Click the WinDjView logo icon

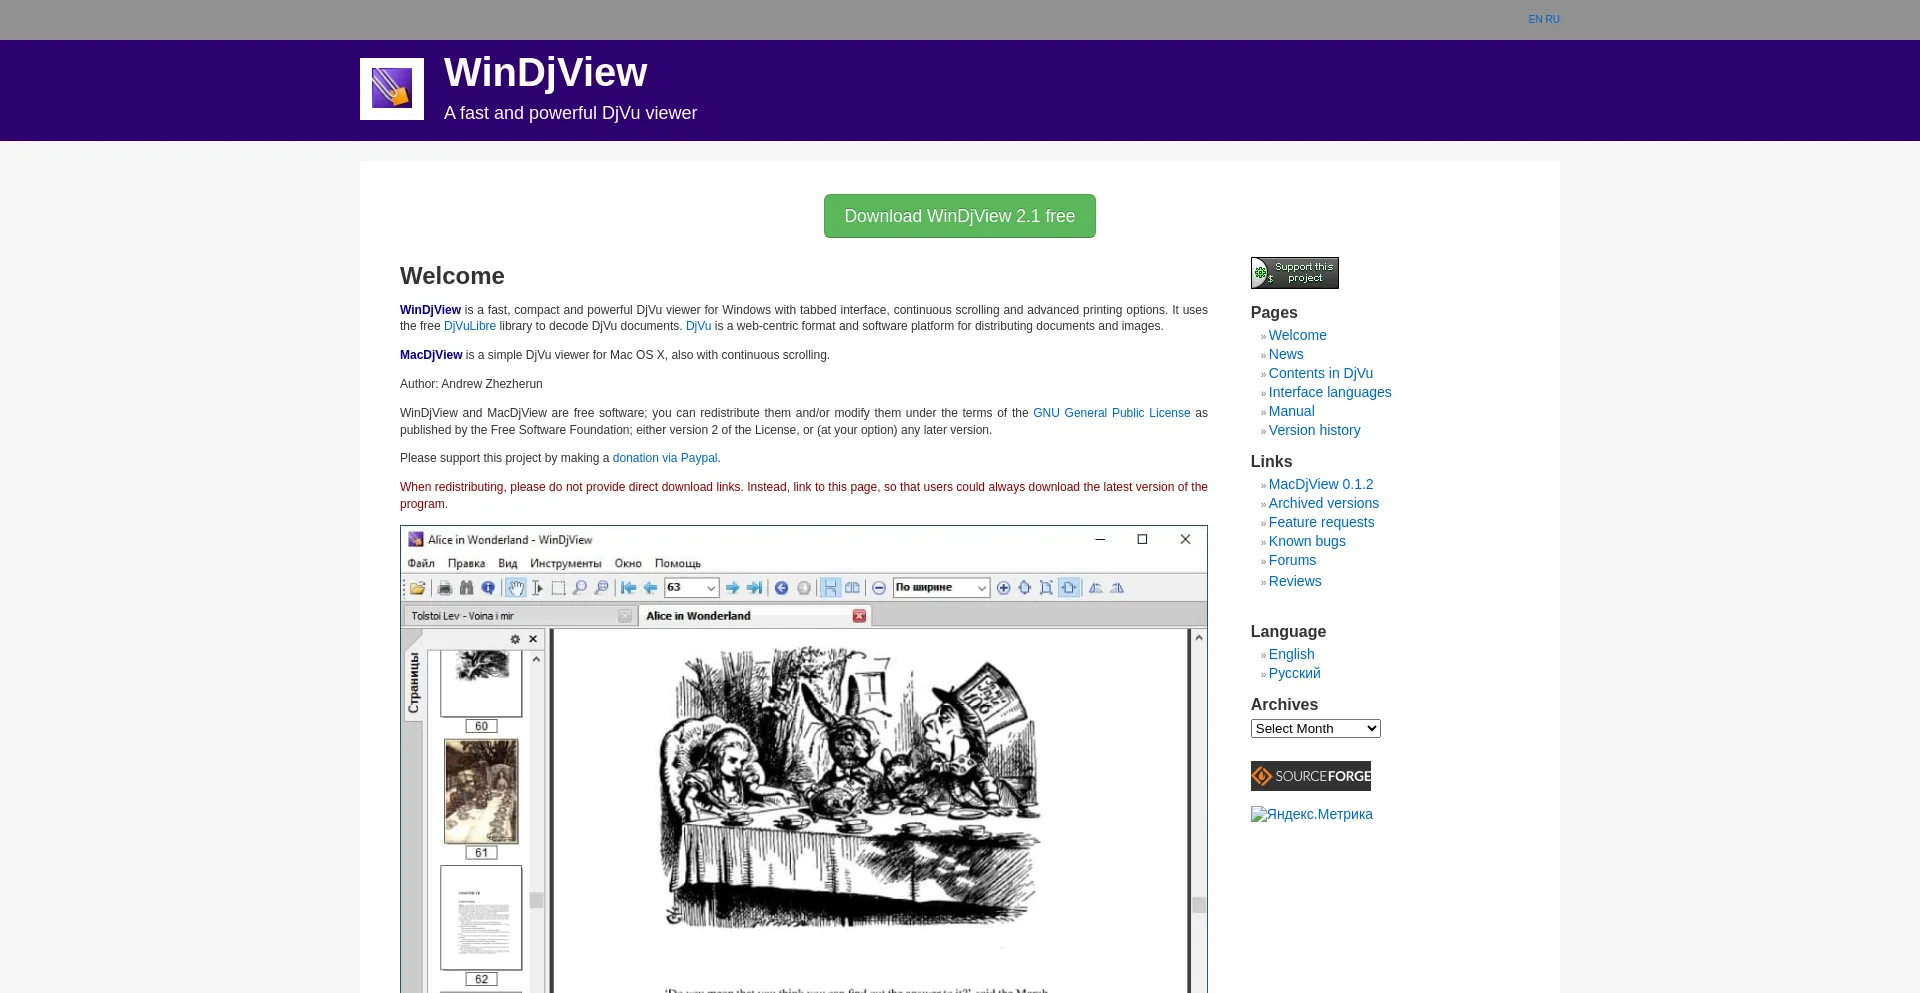point(392,89)
